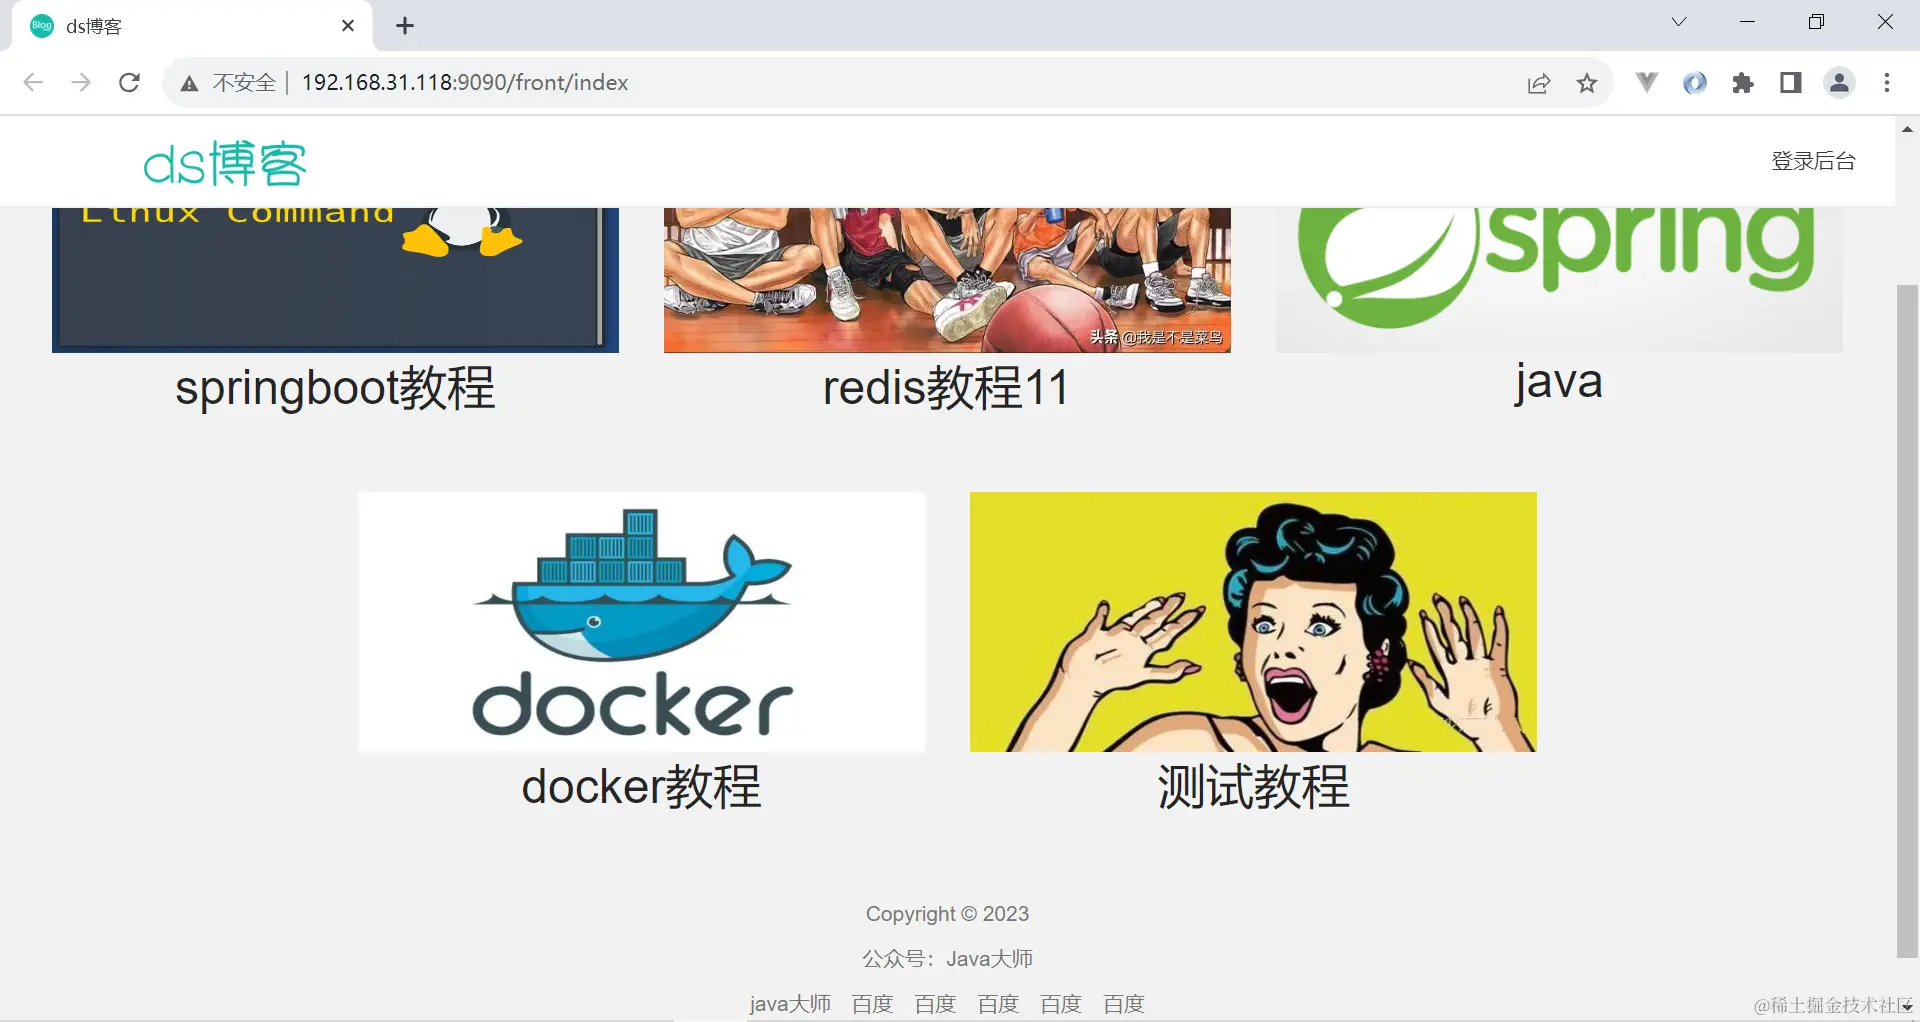Image resolution: width=1920 pixels, height=1022 pixels.
Task: Toggle the browser side panel
Action: tap(1791, 83)
